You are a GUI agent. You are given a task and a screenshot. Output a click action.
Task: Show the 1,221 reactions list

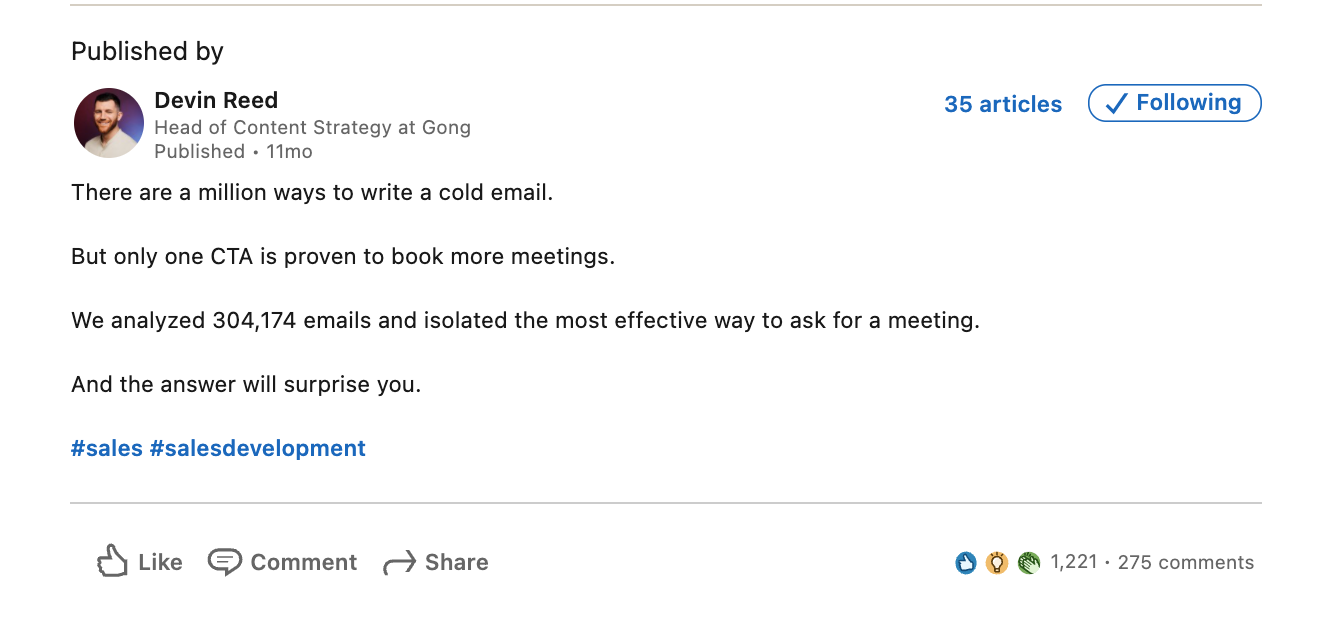(1074, 562)
